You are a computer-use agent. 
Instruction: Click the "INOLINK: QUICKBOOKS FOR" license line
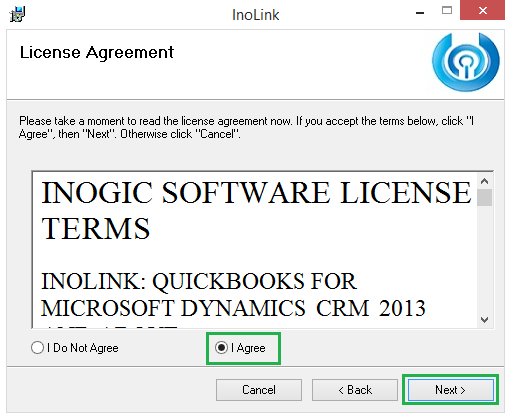pyautogui.click(x=199, y=281)
